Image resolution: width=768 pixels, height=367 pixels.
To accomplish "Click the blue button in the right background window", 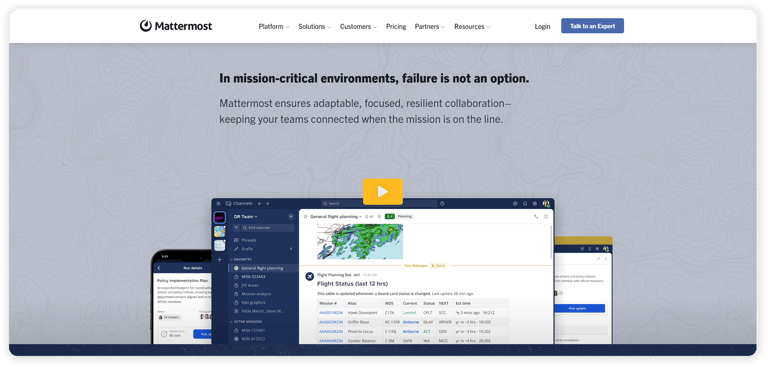I will pos(579,308).
